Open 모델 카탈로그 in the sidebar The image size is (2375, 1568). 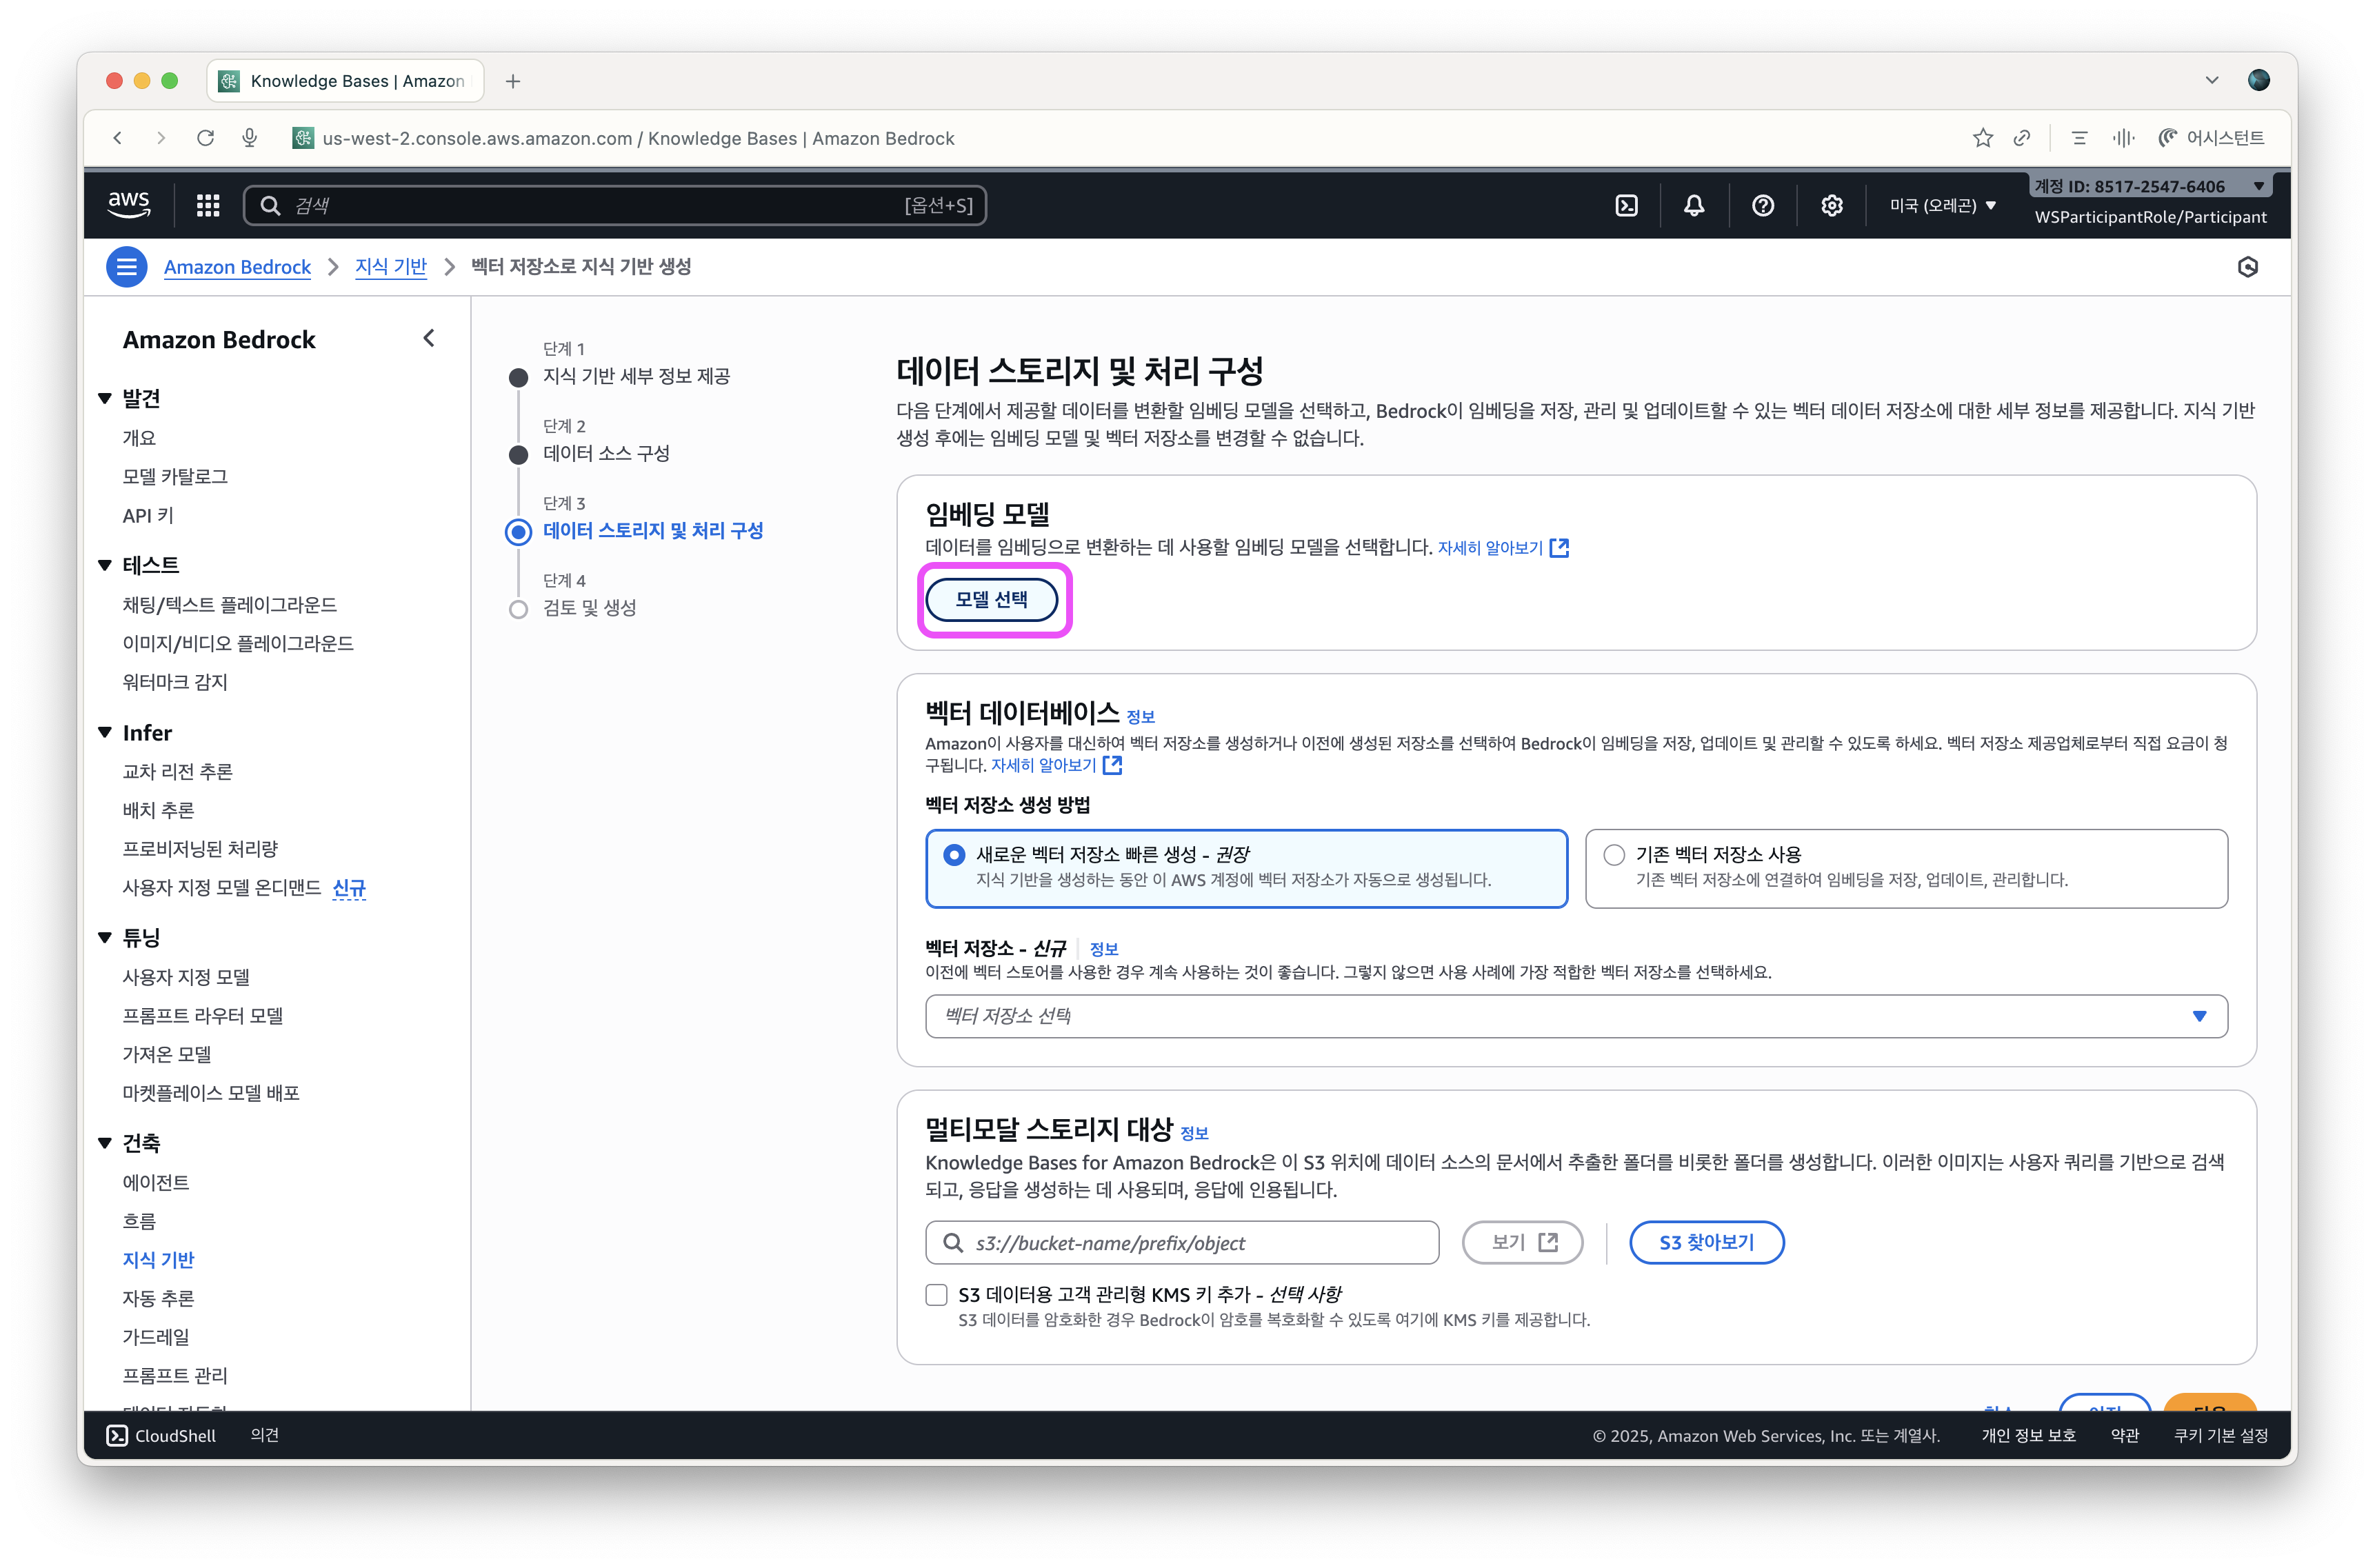[x=175, y=476]
